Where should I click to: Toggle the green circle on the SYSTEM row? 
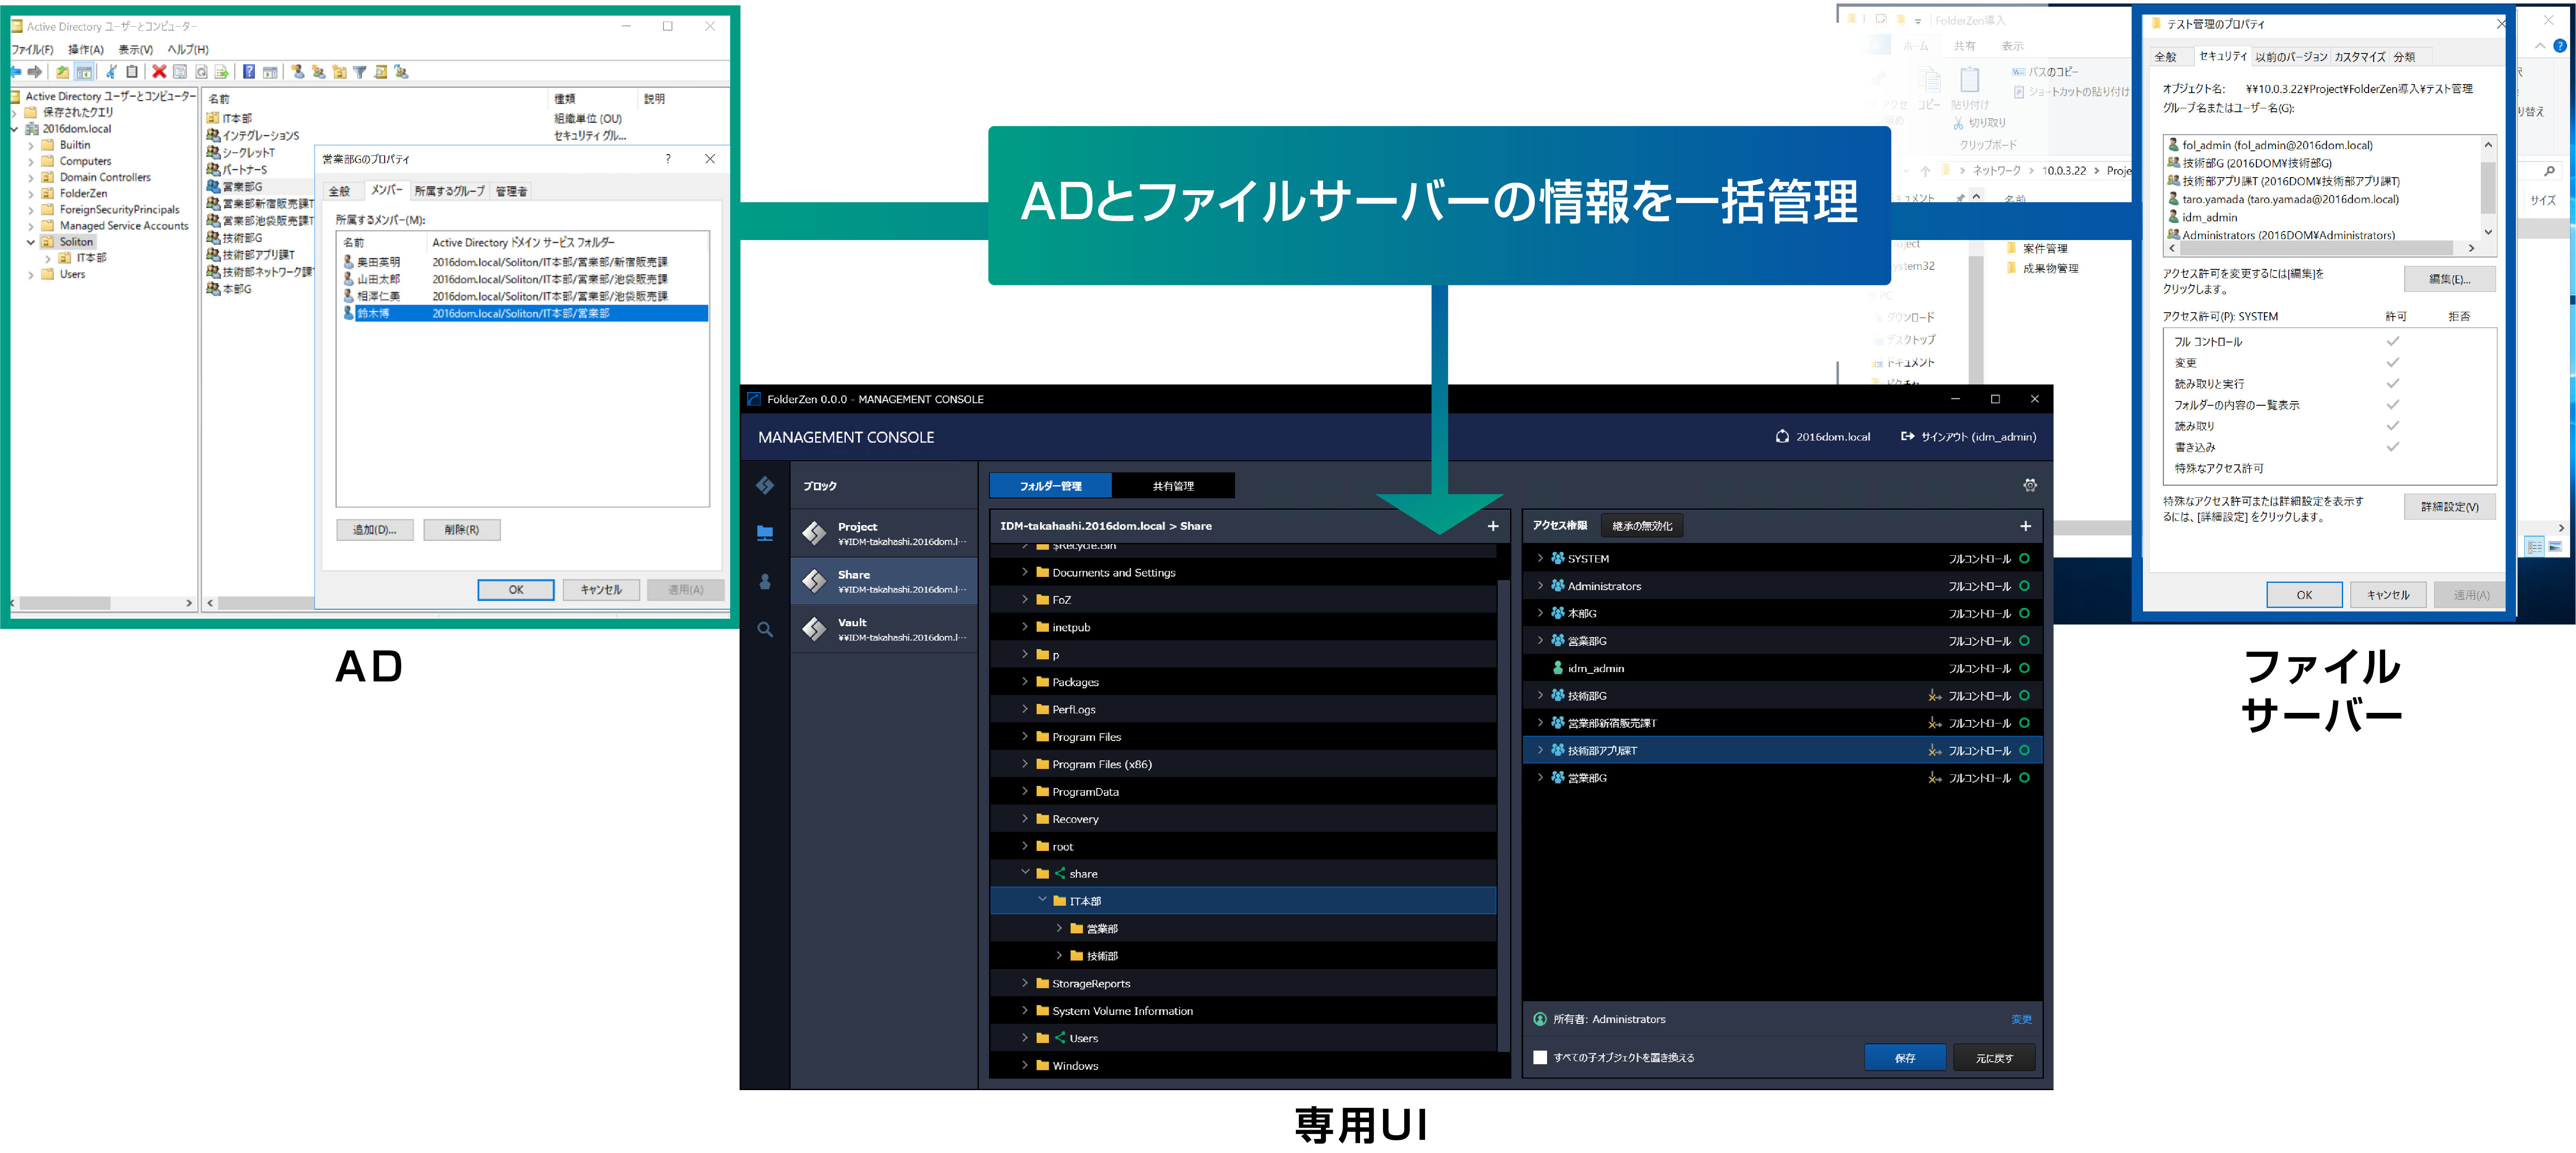coord(2024,559)
